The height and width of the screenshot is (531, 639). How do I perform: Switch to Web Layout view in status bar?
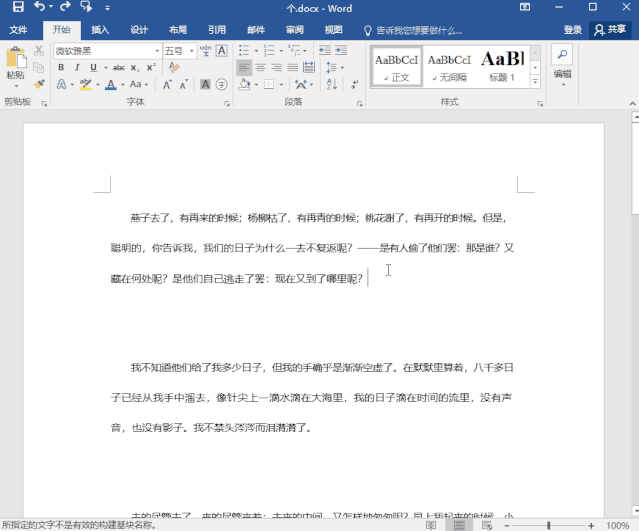click(x=487, y=525)
